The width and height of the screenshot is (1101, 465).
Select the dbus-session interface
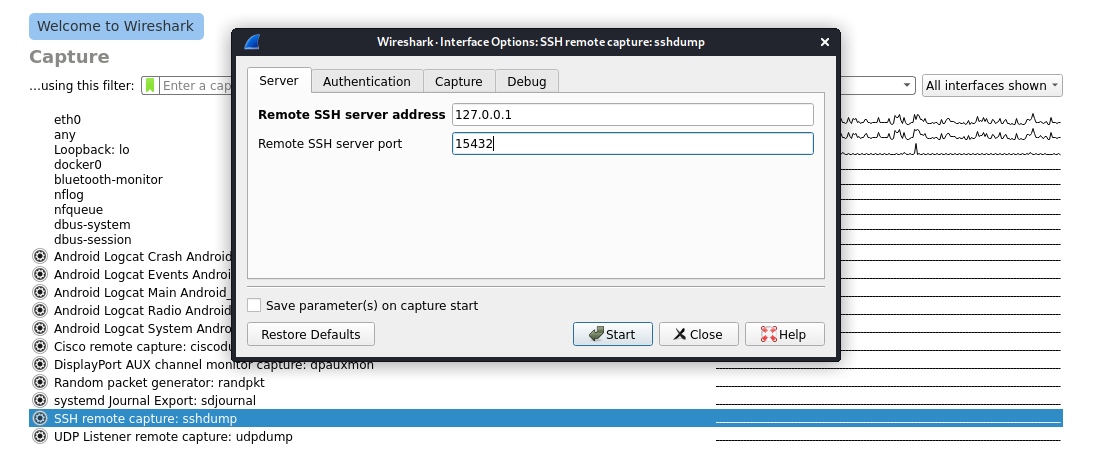93,240
